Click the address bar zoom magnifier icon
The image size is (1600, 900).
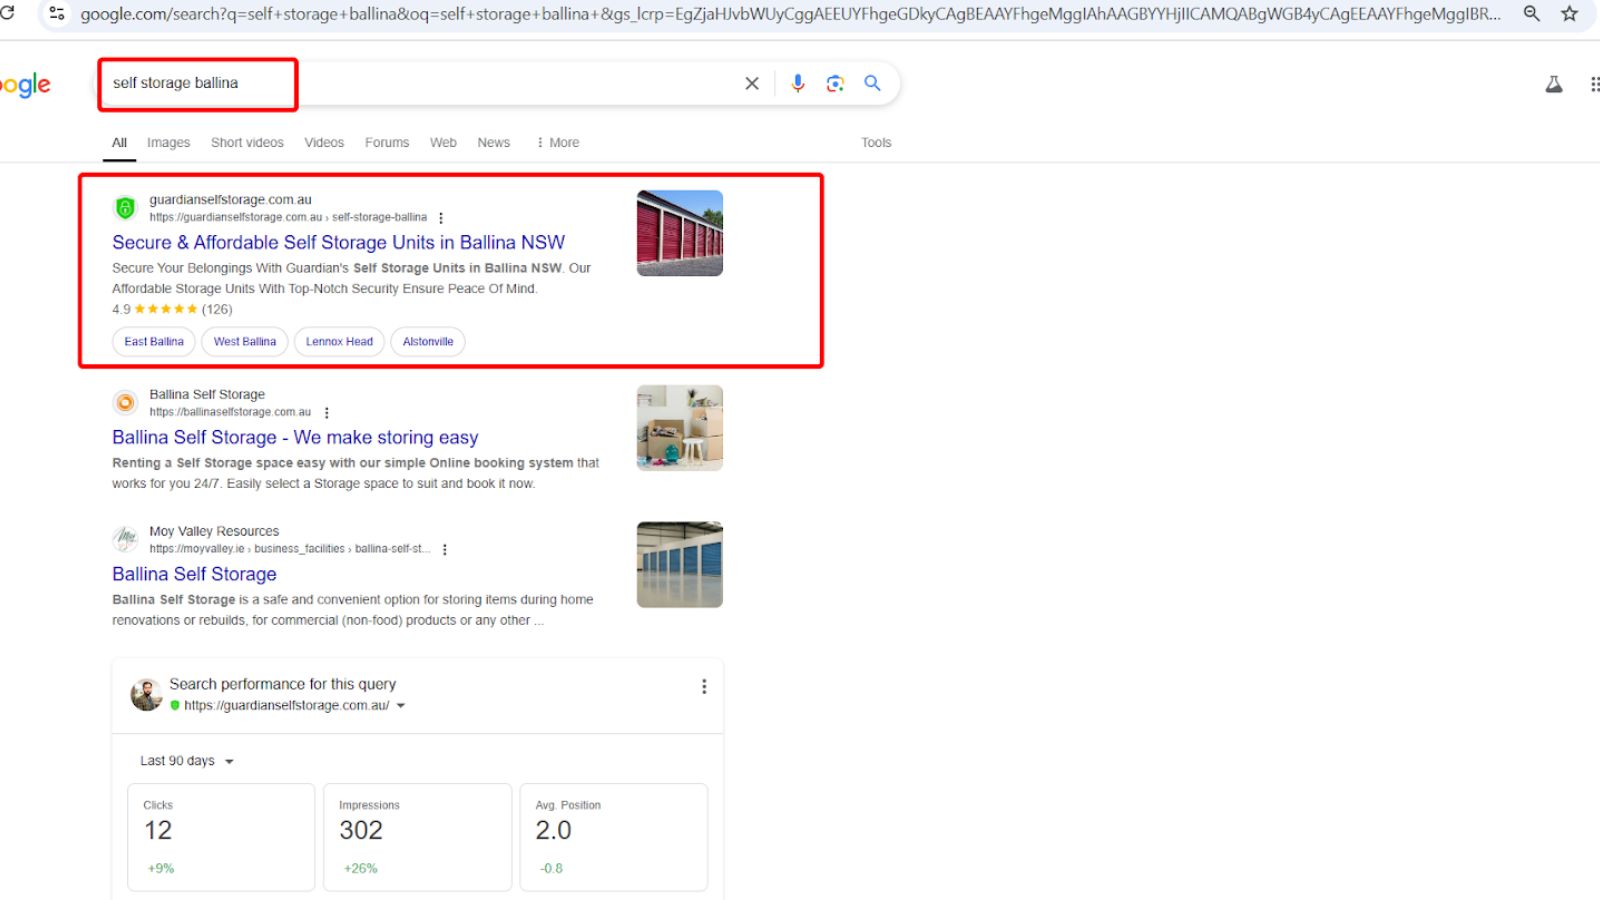pyautogui.click(x=1531, y=13)
